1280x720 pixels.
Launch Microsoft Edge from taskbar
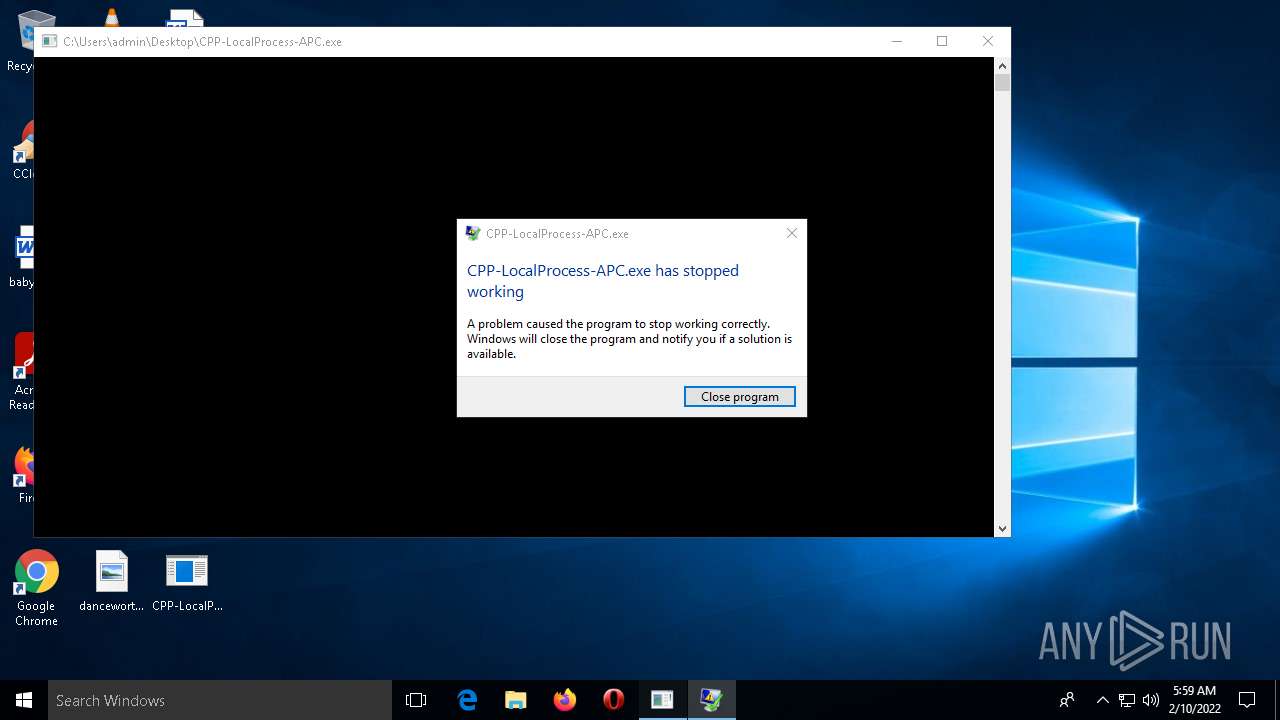(467, 700)
